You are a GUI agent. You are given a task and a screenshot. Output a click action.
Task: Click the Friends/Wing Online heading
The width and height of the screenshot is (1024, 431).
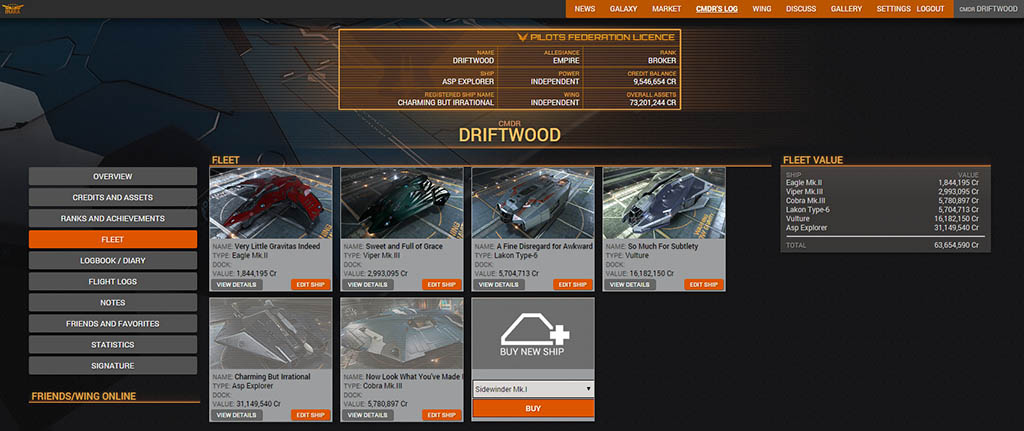[84, 396]
